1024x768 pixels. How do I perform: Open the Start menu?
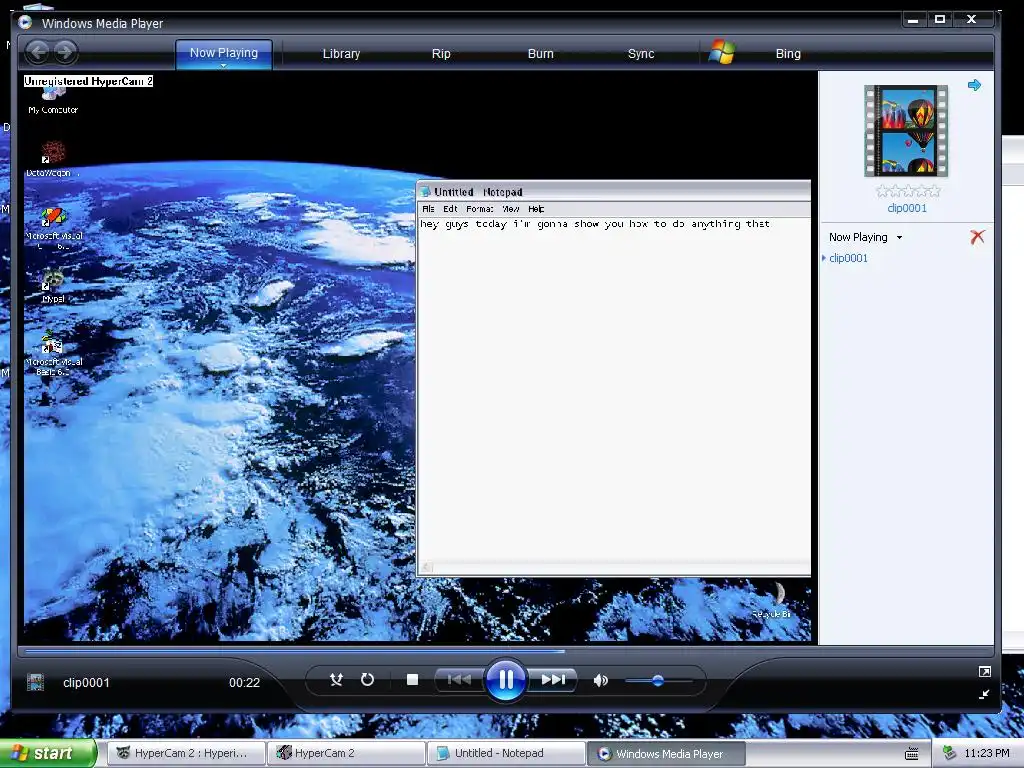click(47, 753)
